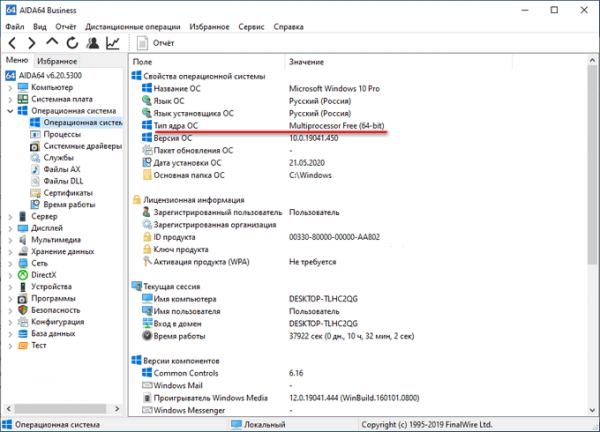
Task: Open the Файл menu
Action: click(15, 27)
